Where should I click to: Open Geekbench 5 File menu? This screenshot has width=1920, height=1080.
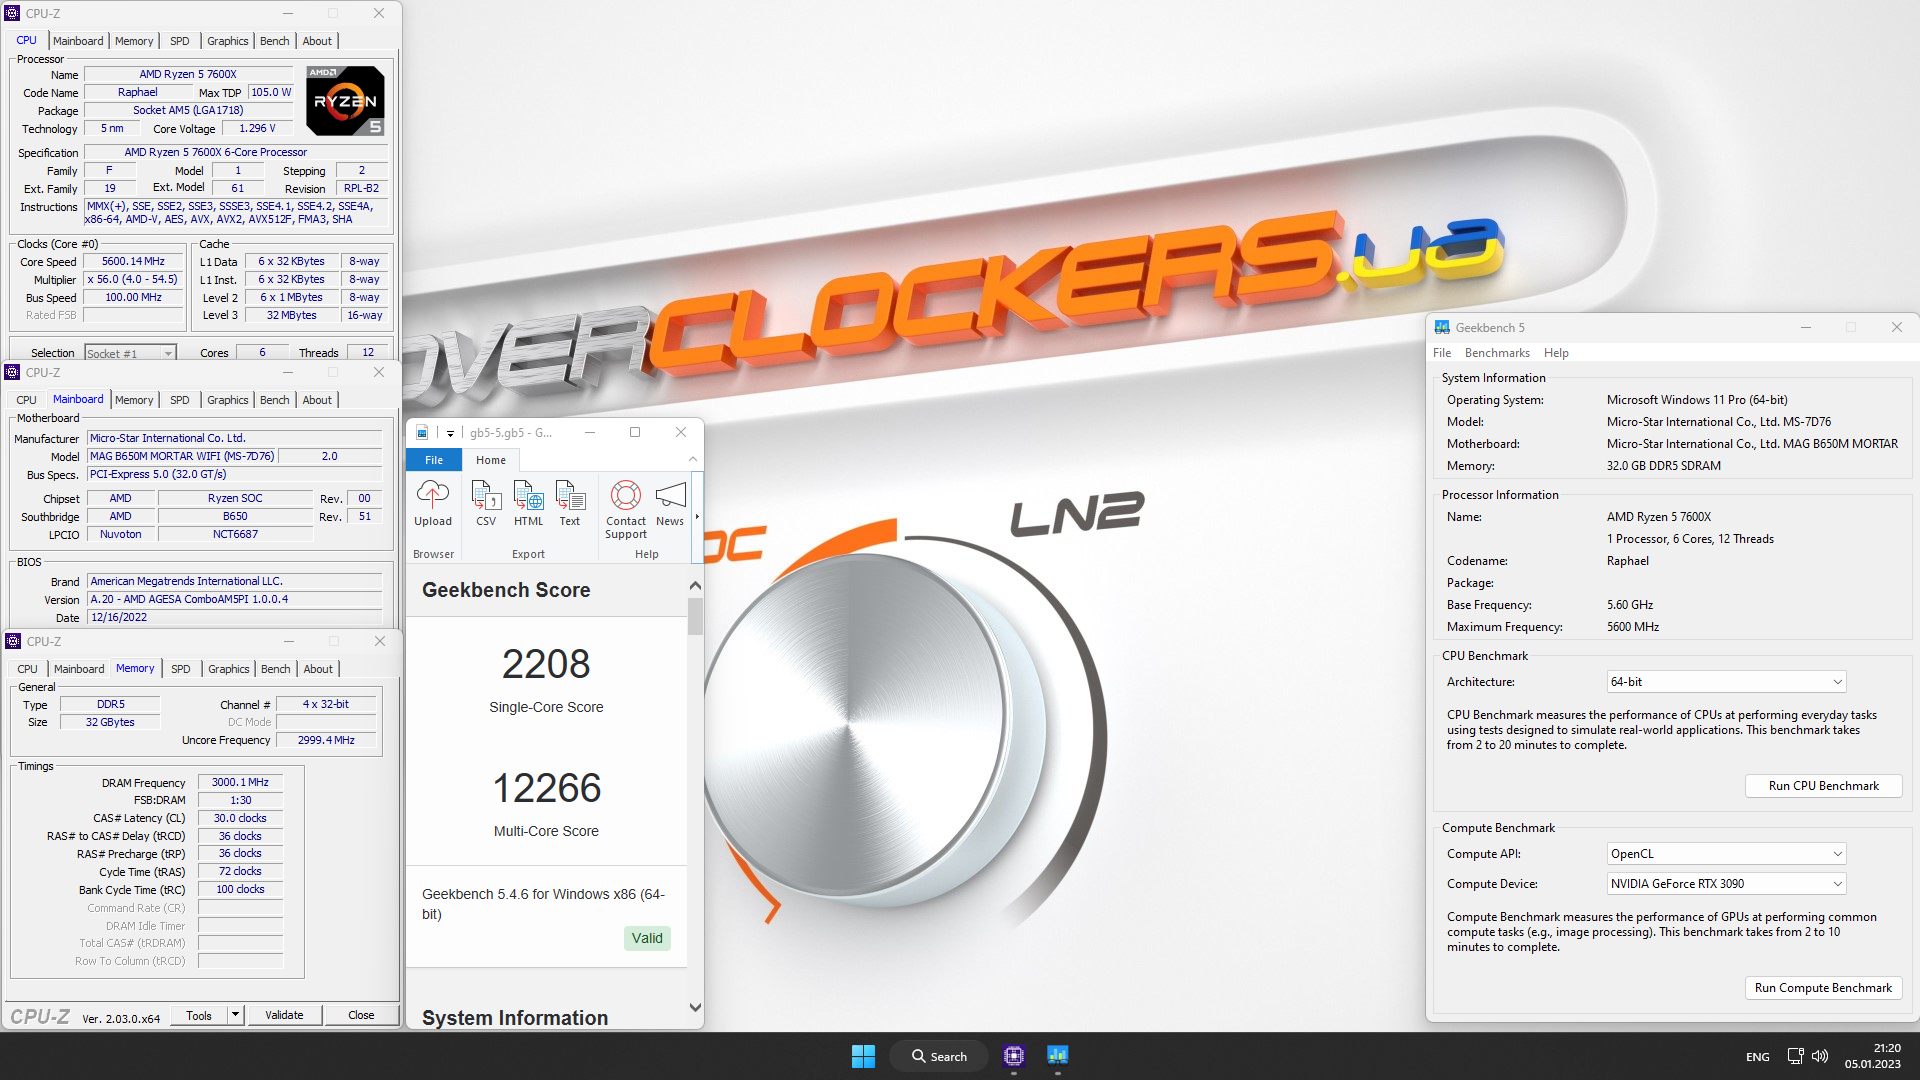coord(1442,353)
